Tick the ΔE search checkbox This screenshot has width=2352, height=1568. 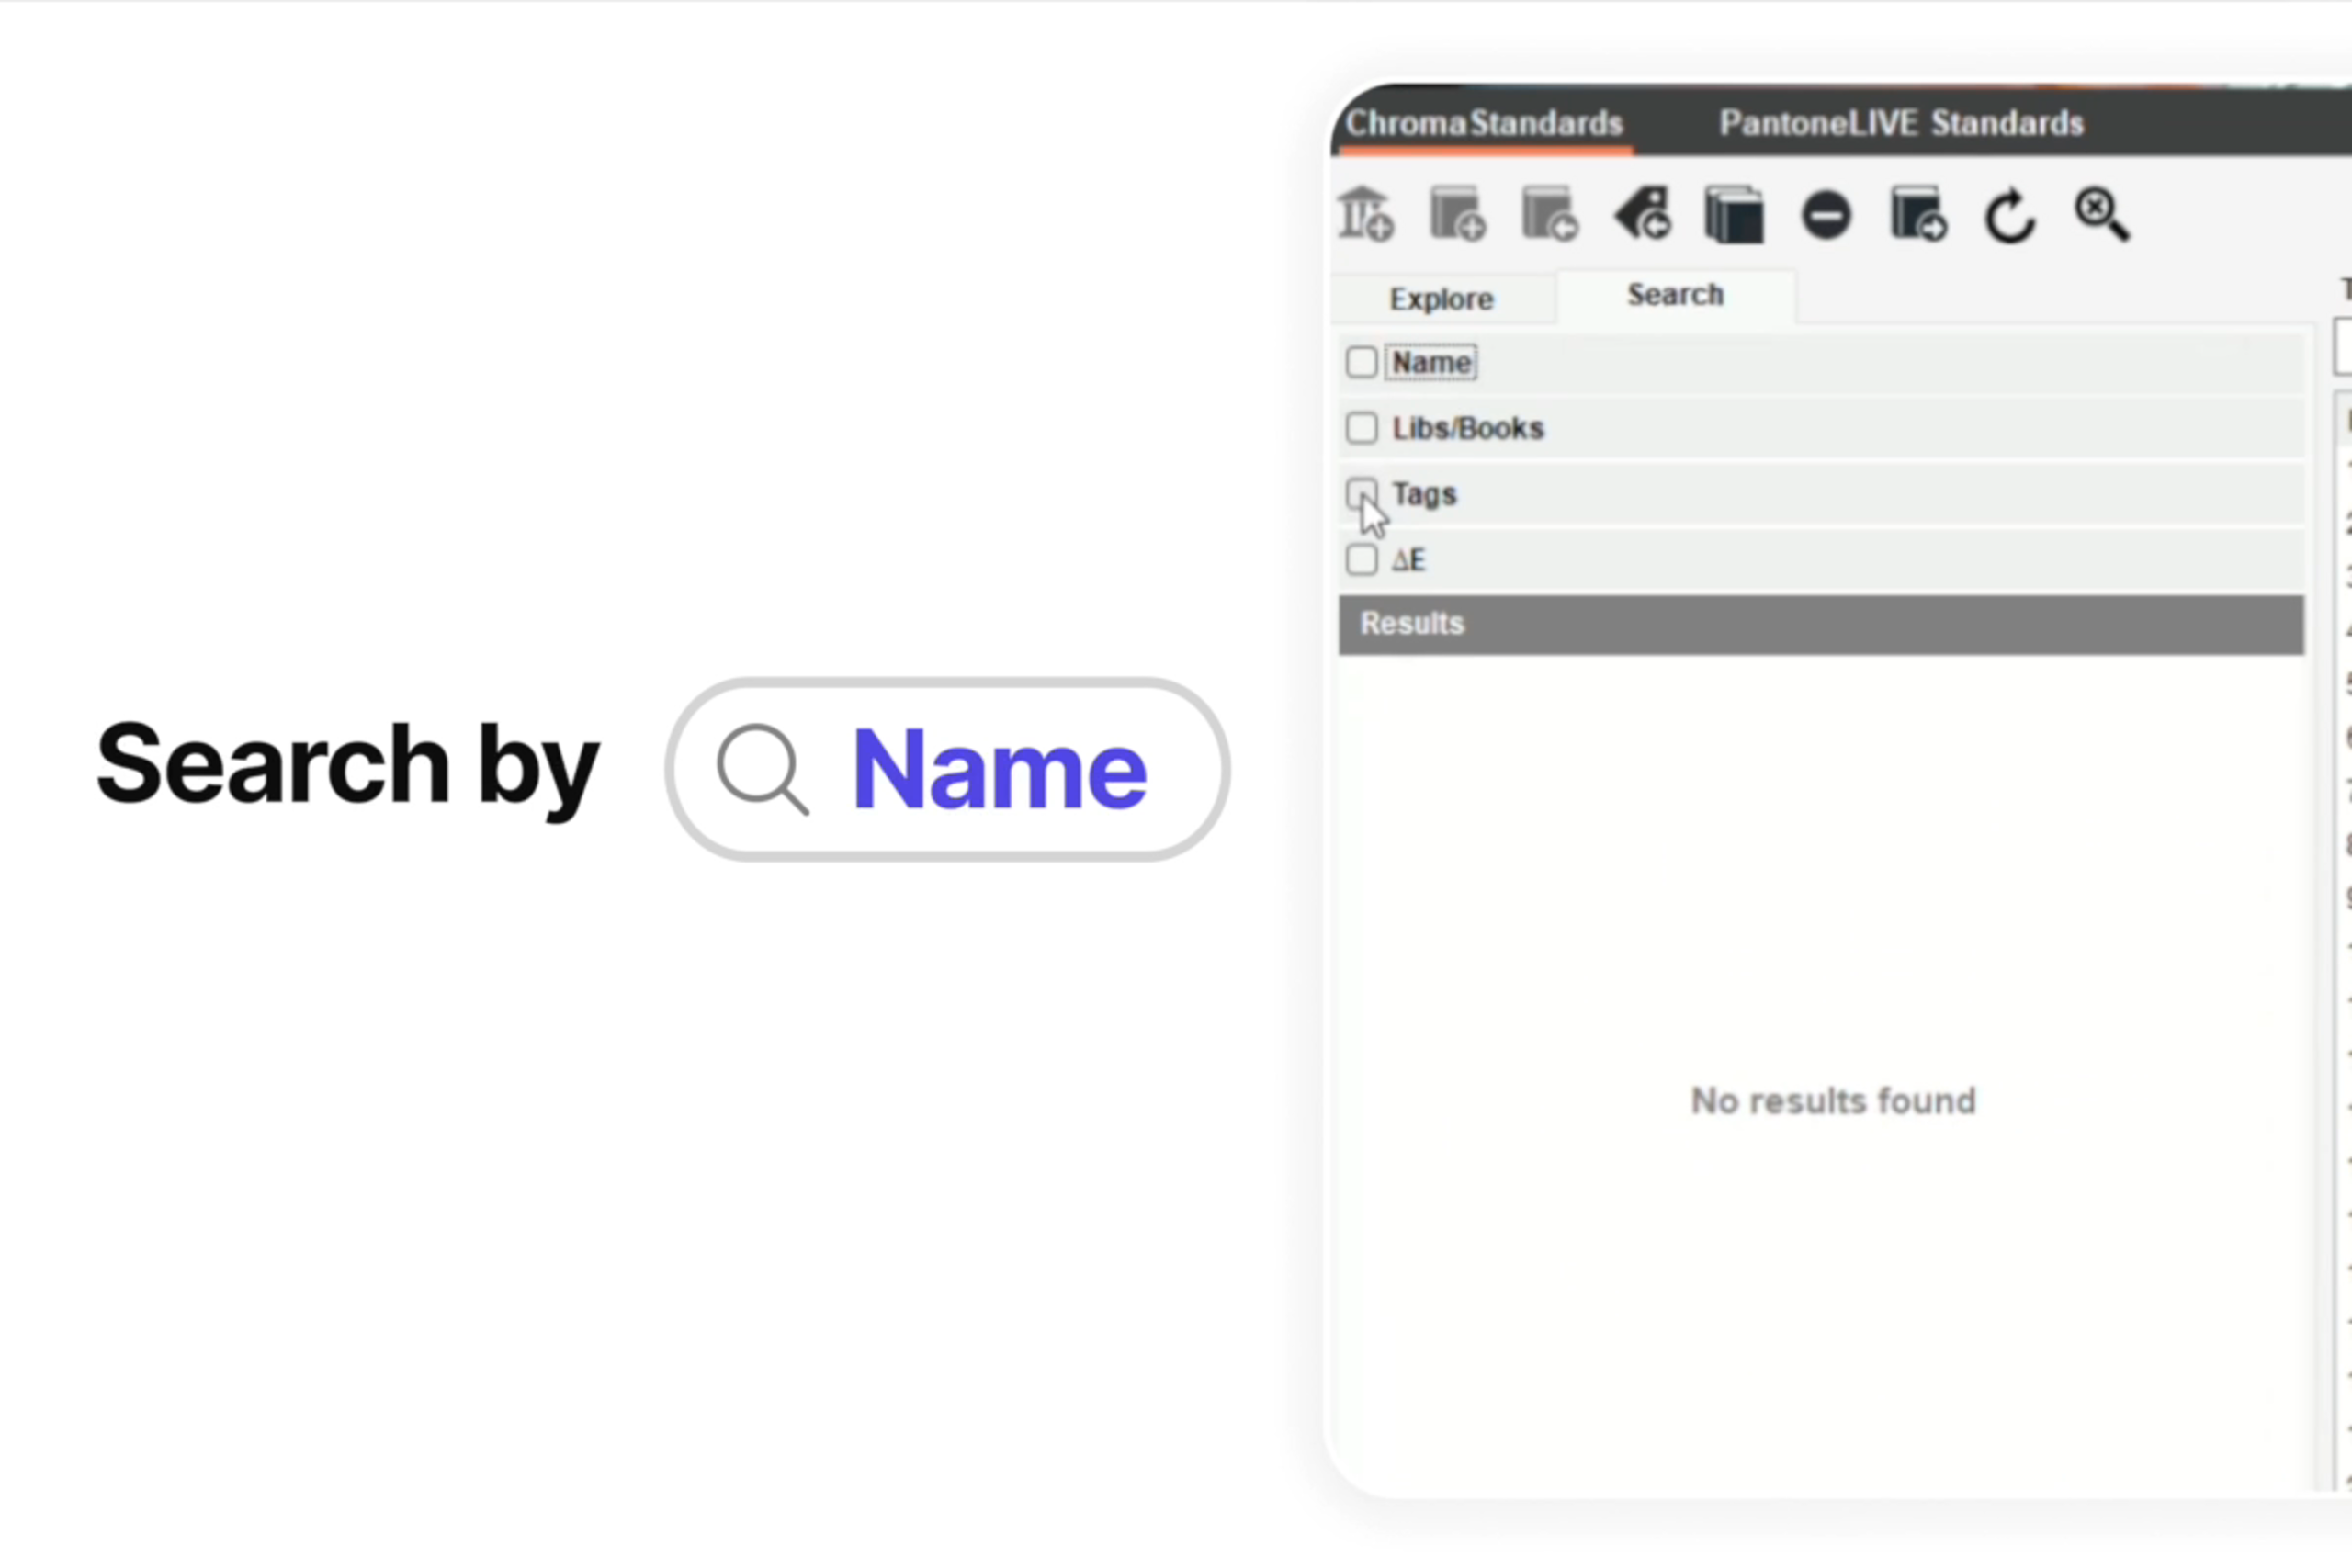pyautogui.click(x=1361, y=560)
